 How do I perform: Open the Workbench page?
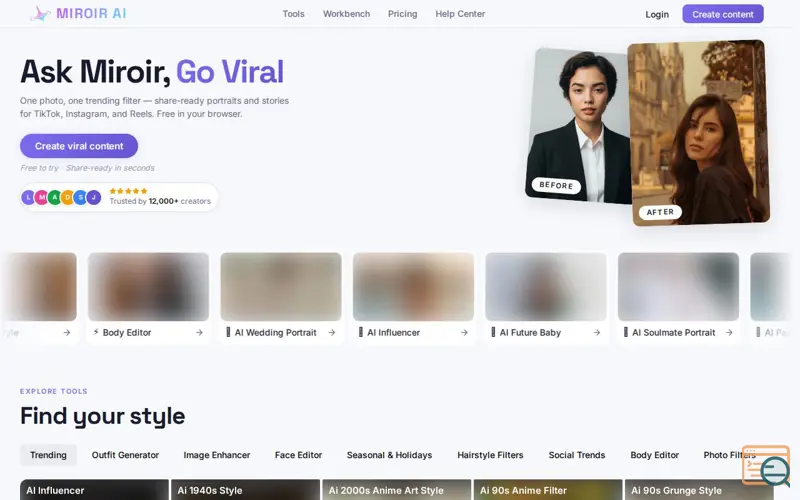346,14
